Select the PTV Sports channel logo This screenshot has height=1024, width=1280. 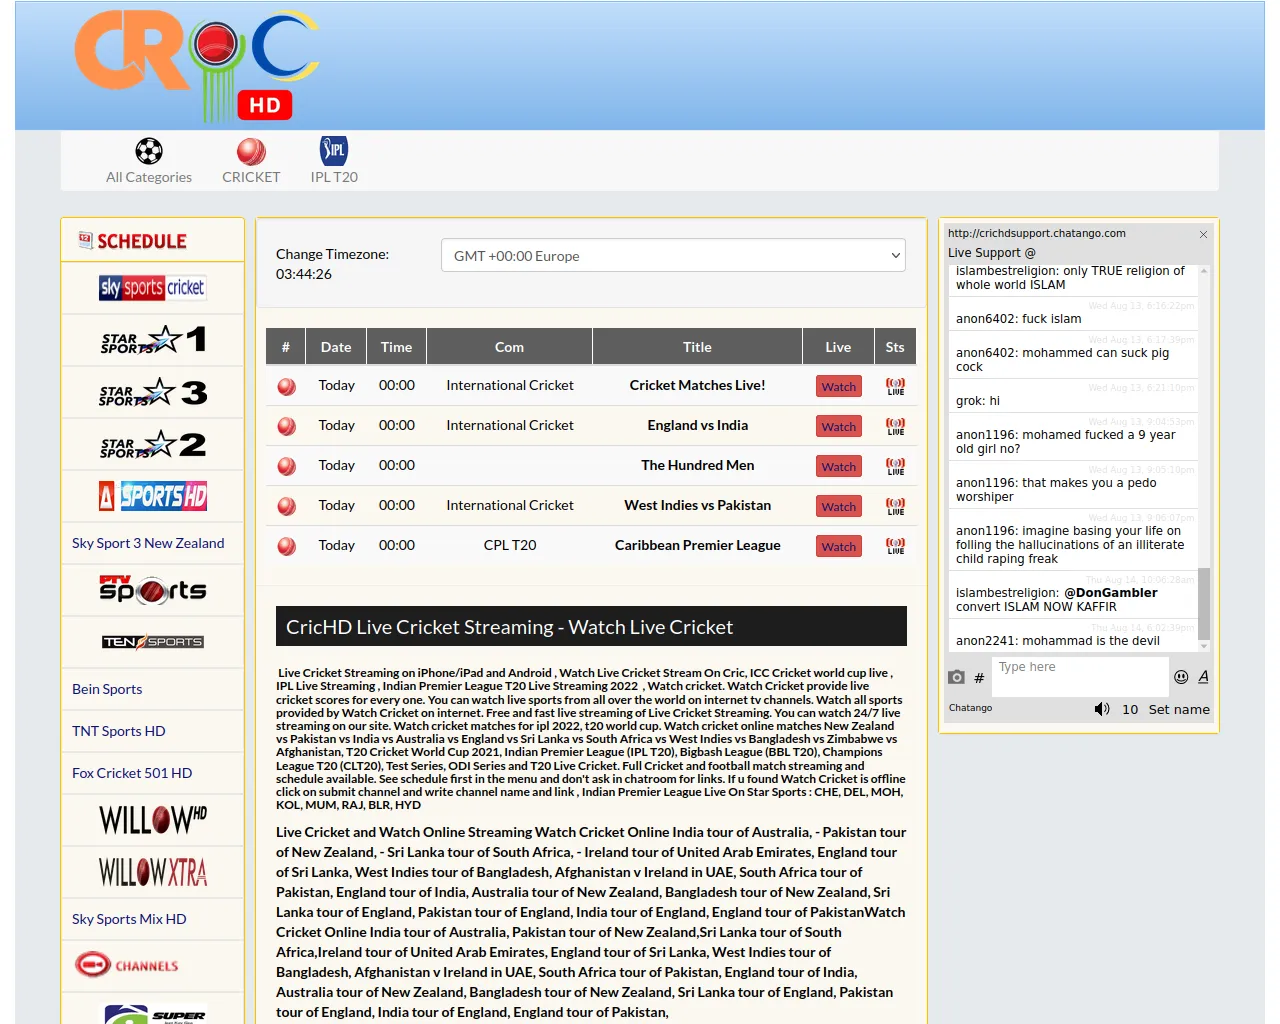152,590
